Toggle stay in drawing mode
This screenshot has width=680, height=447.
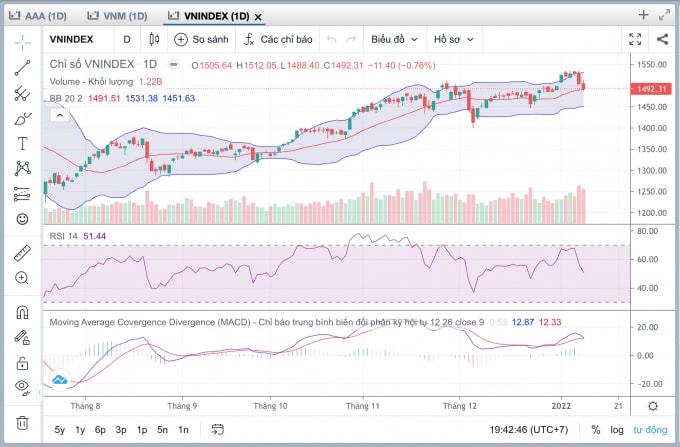coord(22,337)
